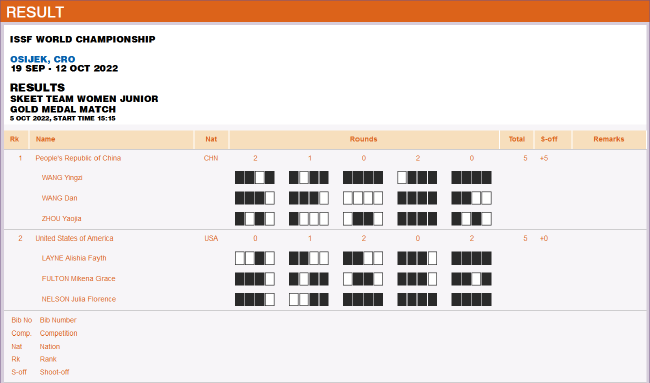Screen dimensions: 650x383
Task: Click the USA total score of 5
Action: click(525, 238)
